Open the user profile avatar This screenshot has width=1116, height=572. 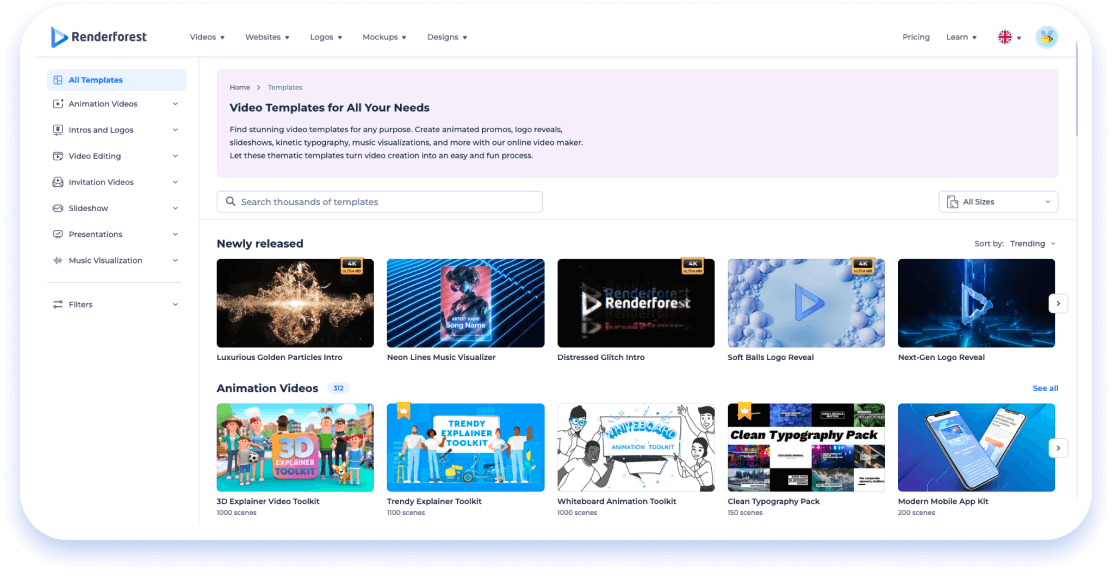click(x=1046, y=37)
